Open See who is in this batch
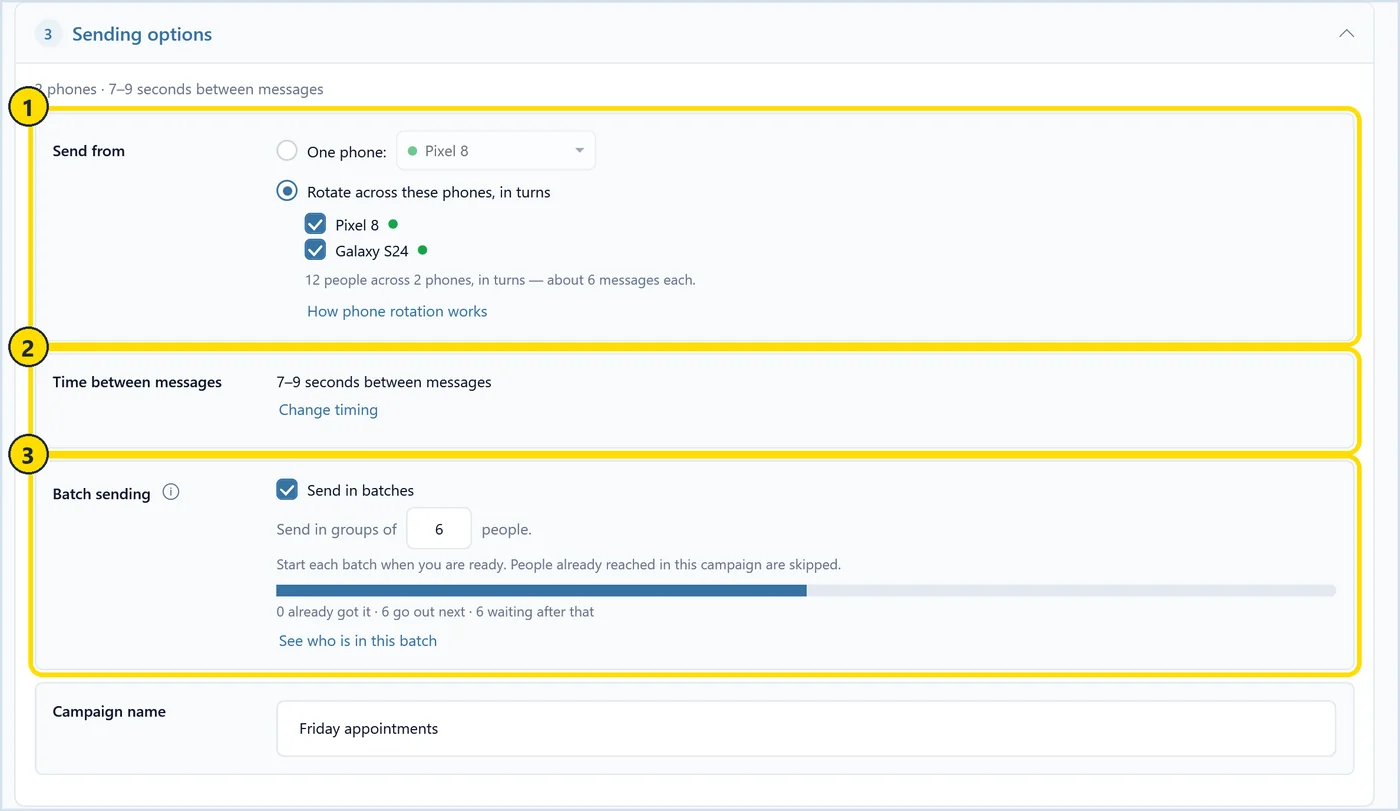 pos(358,641)
